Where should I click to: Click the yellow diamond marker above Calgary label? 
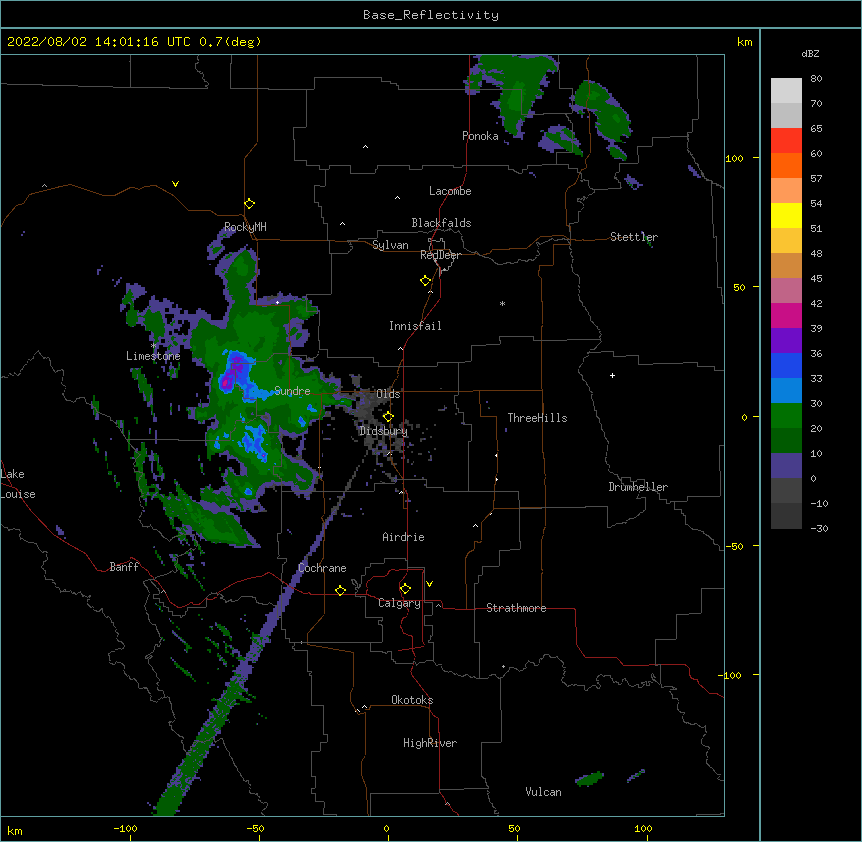[405, 589]
